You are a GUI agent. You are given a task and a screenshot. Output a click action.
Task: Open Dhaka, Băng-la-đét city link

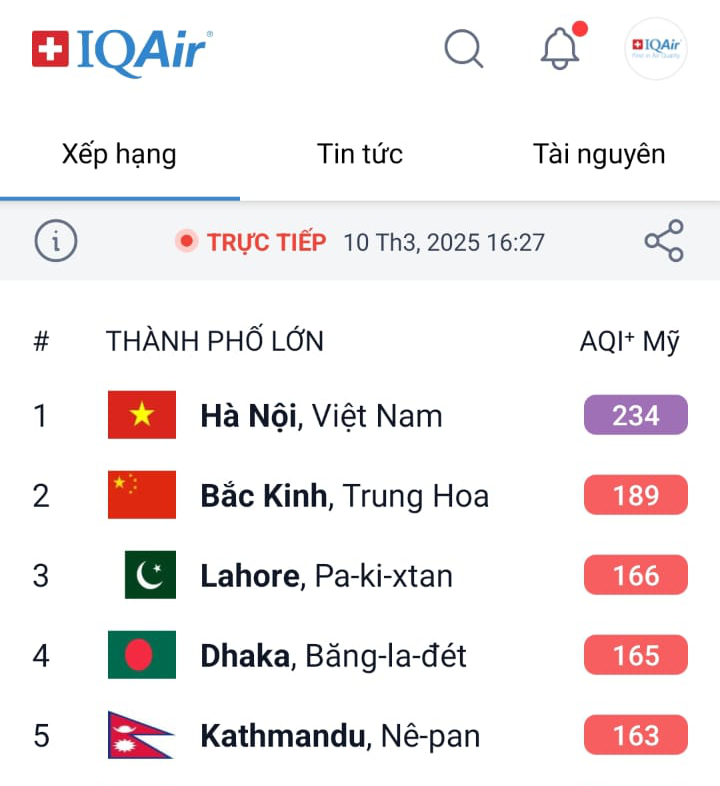point(334,656)
